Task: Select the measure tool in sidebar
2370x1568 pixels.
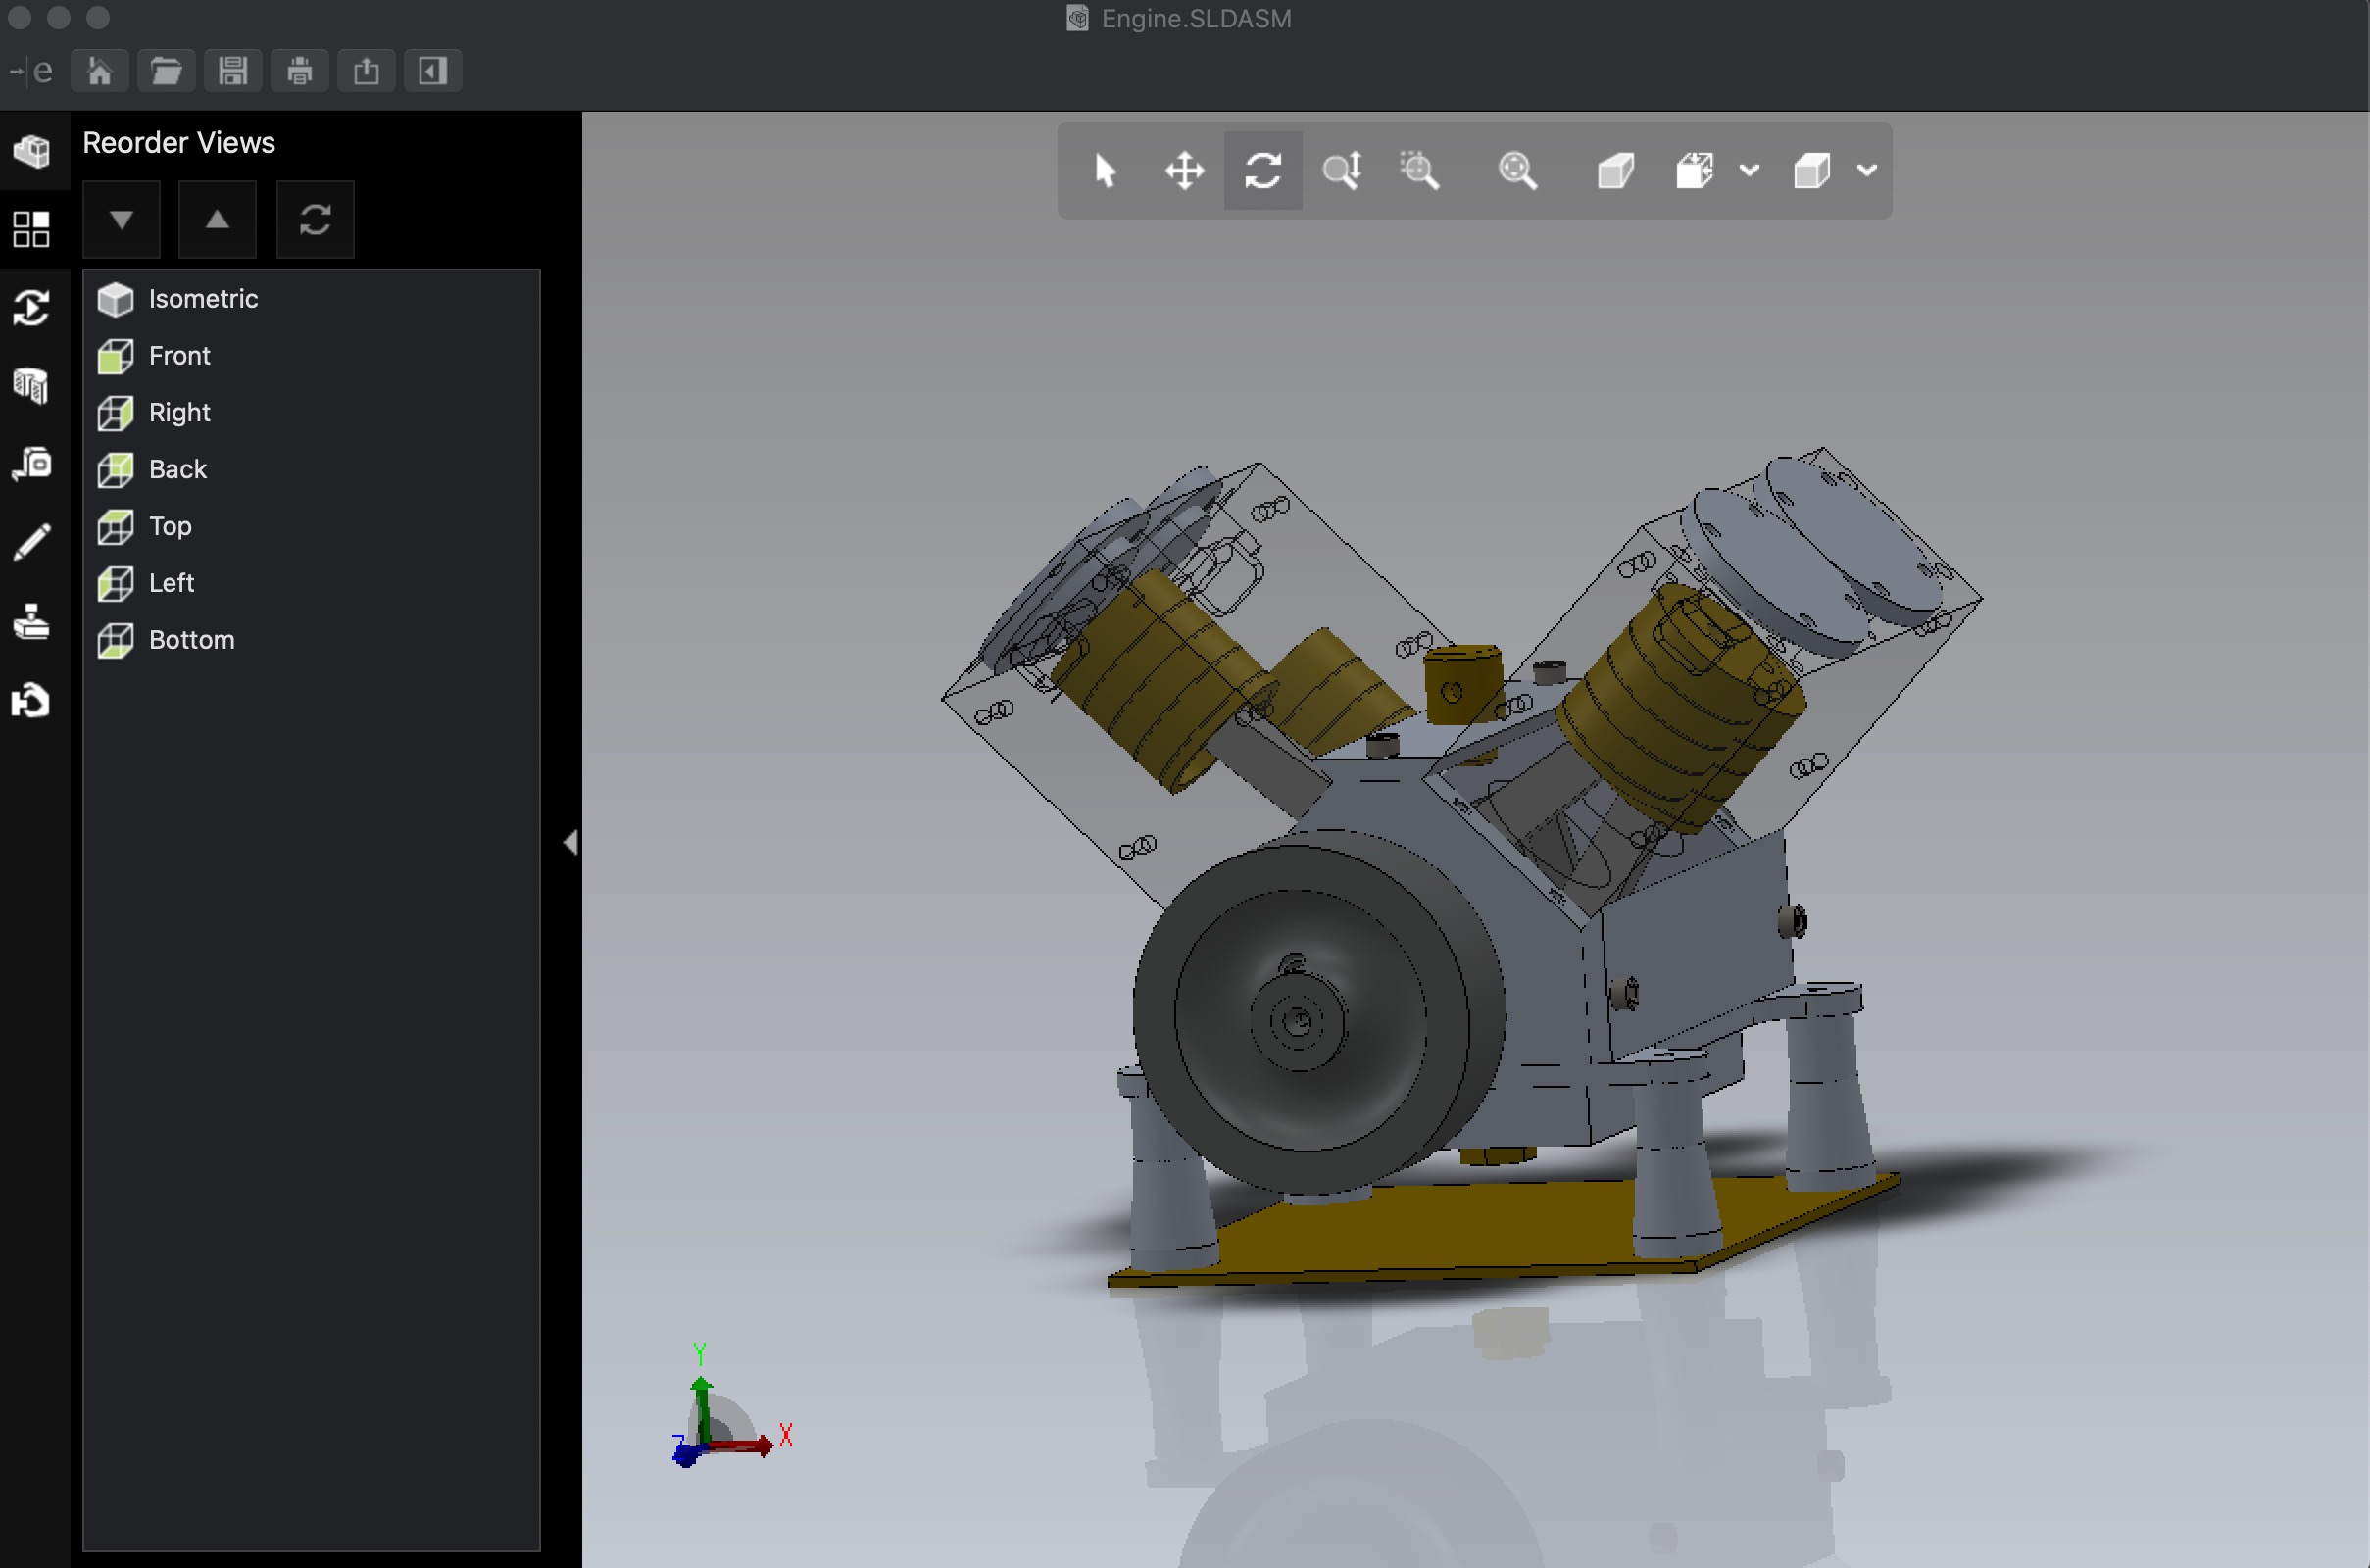Action: coord(32,464)
